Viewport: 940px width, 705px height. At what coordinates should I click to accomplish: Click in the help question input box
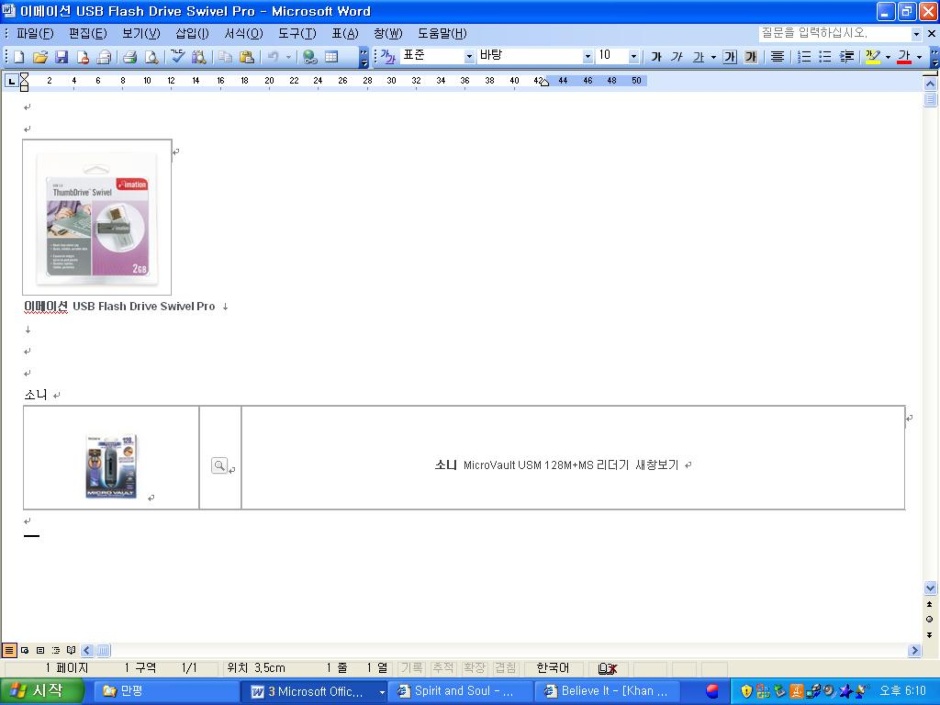point(834,34)
